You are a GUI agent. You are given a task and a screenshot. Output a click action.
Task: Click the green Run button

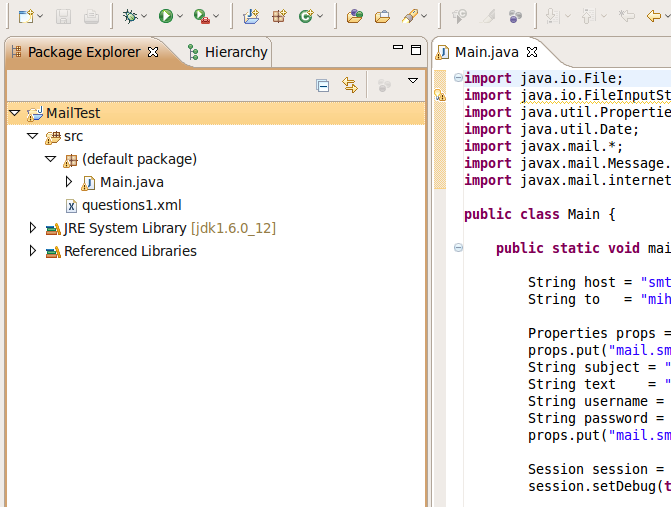coord(166,16)
